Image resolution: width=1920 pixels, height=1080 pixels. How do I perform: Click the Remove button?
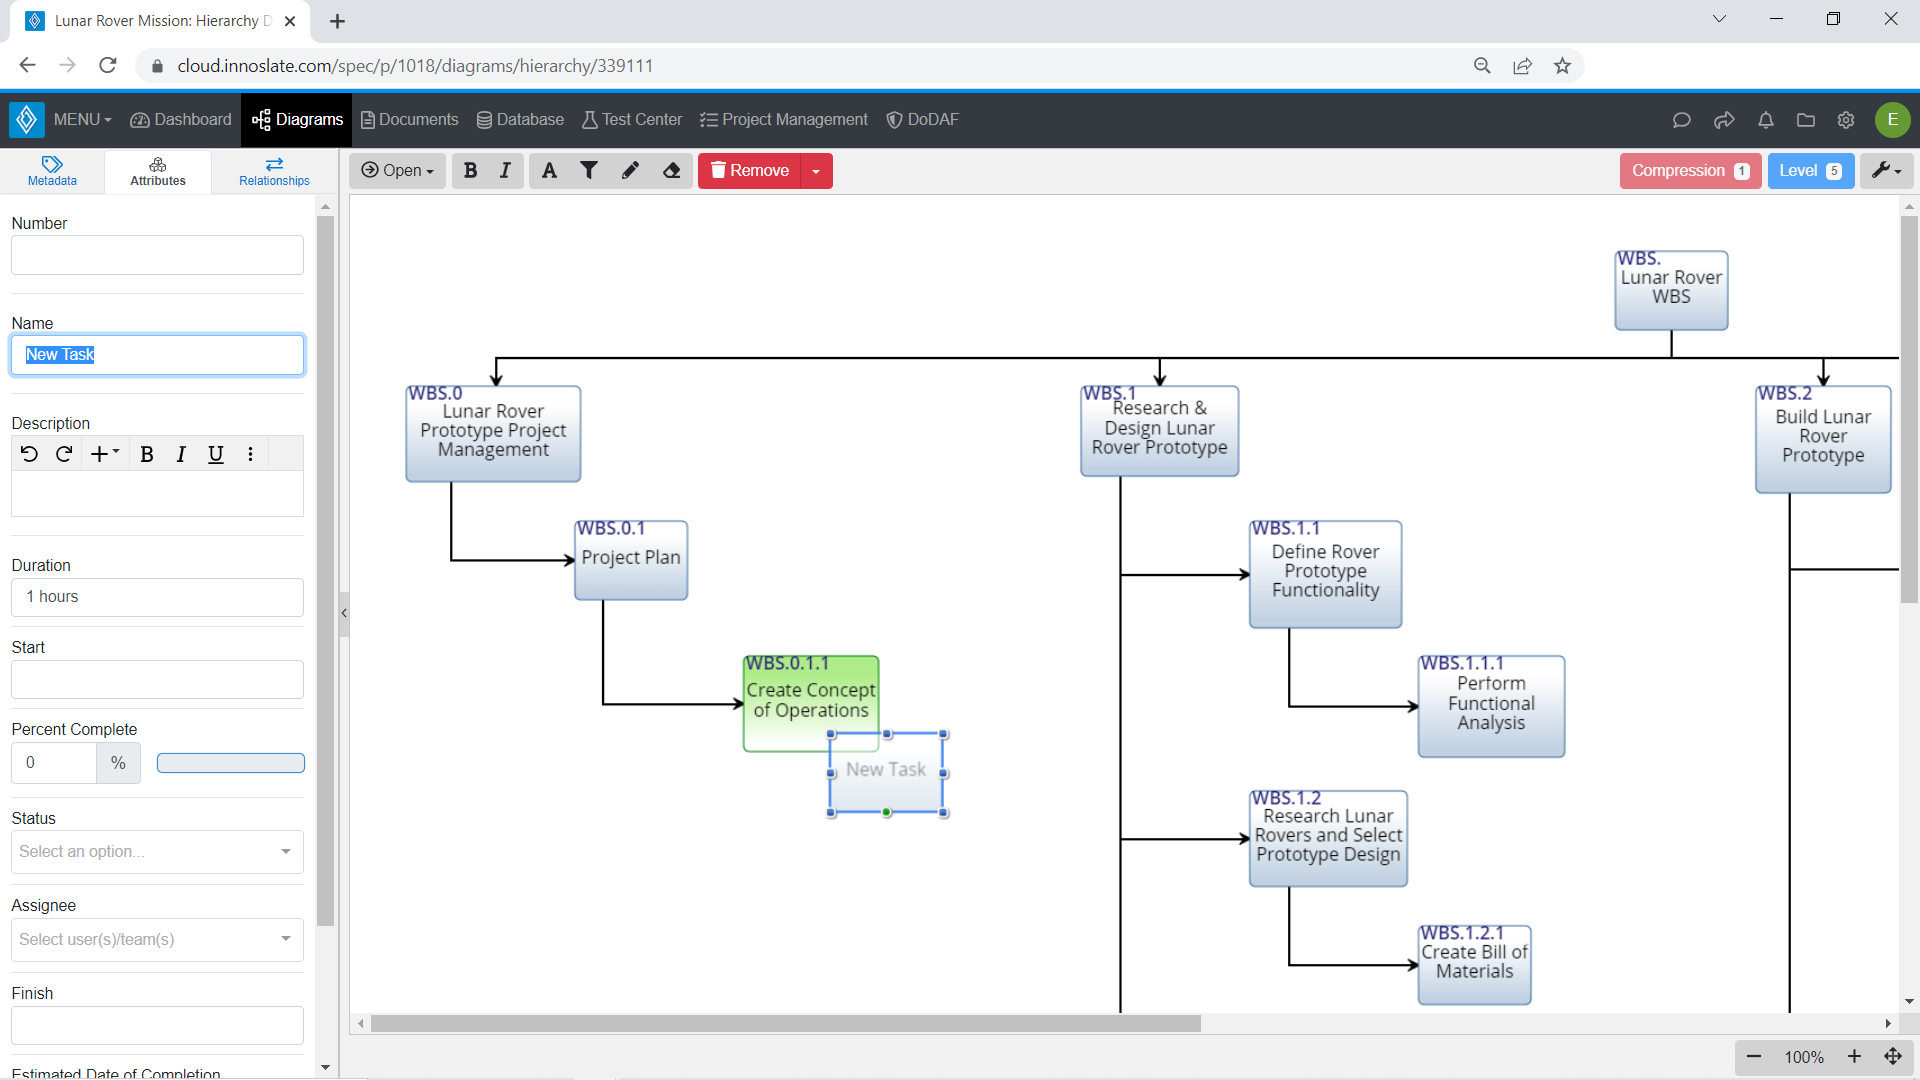(x=750, y=171)
